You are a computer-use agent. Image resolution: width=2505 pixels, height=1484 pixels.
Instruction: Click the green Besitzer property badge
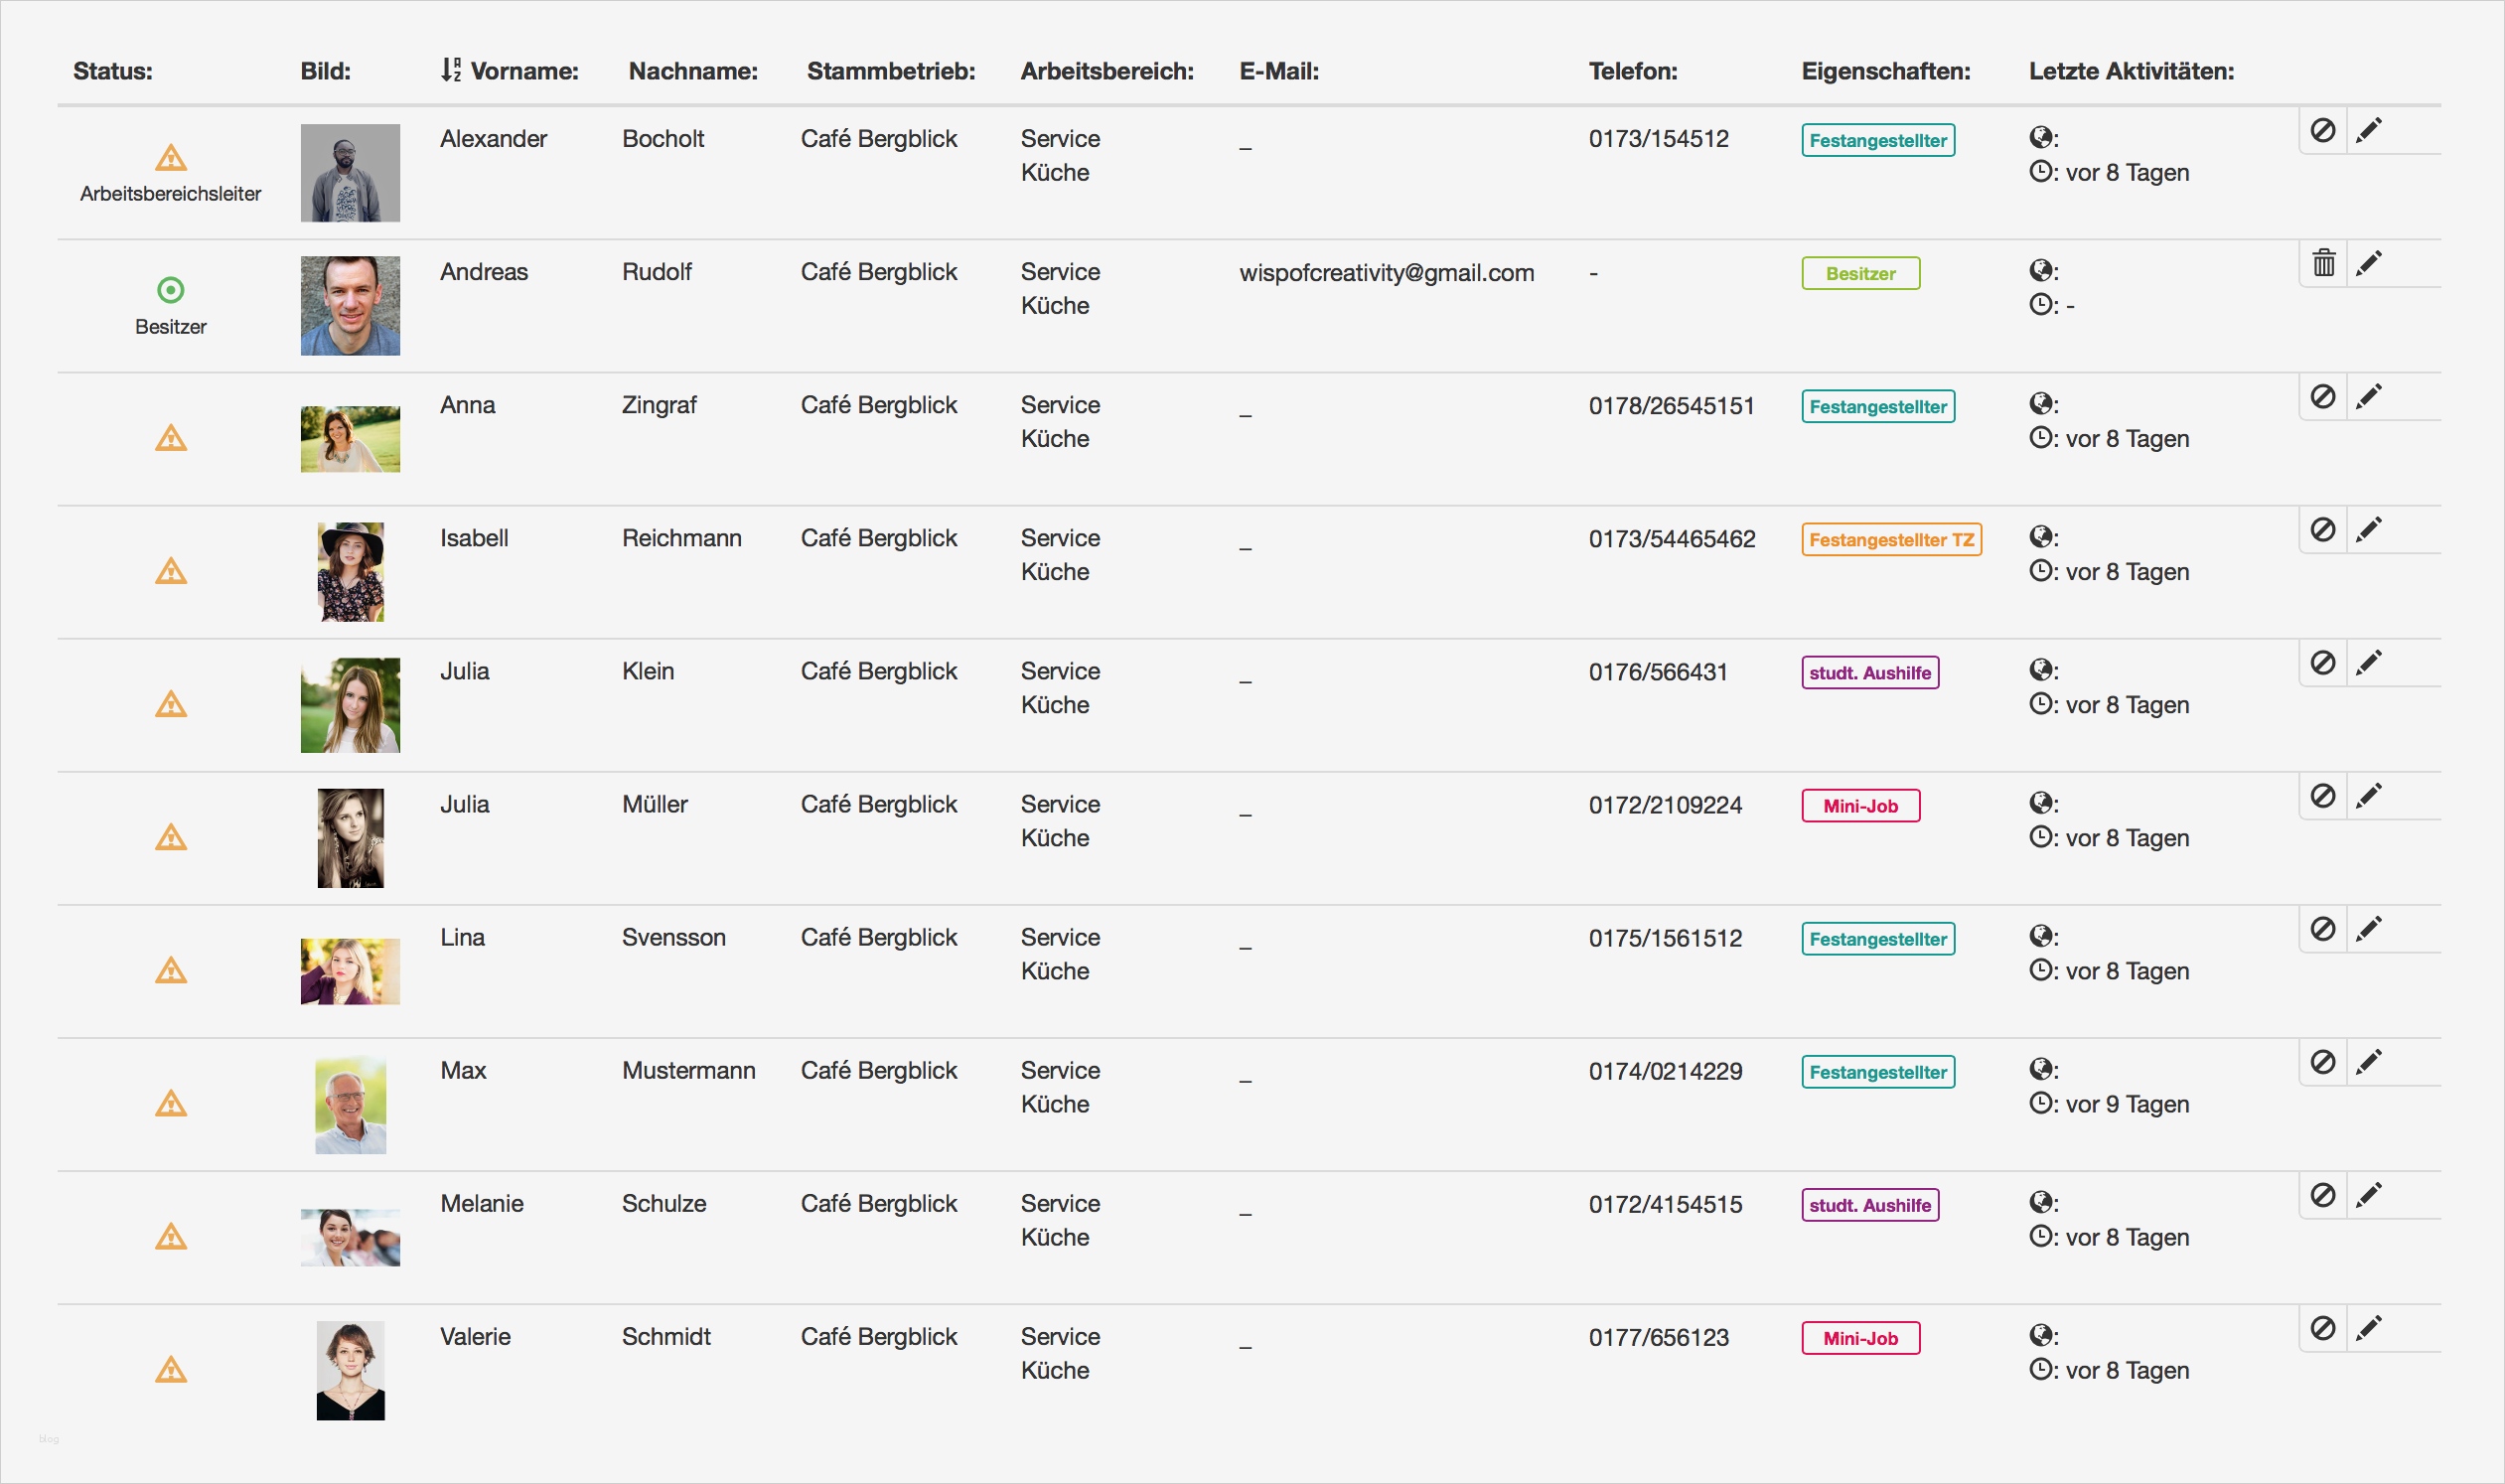(1860, 274)
